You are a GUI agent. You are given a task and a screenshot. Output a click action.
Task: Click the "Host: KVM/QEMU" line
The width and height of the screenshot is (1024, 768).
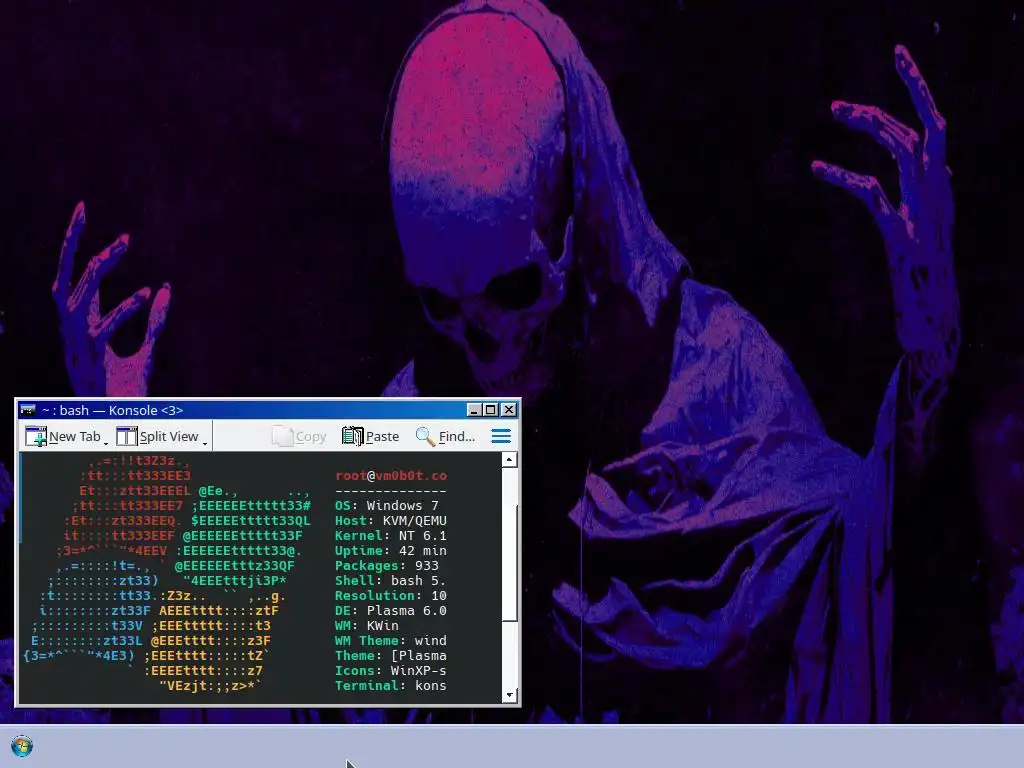click(x=391, y=520)
